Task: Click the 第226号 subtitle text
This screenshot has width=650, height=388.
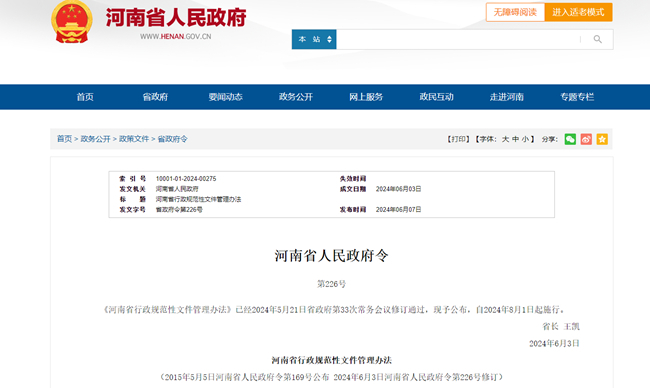Action: (331, 284)
